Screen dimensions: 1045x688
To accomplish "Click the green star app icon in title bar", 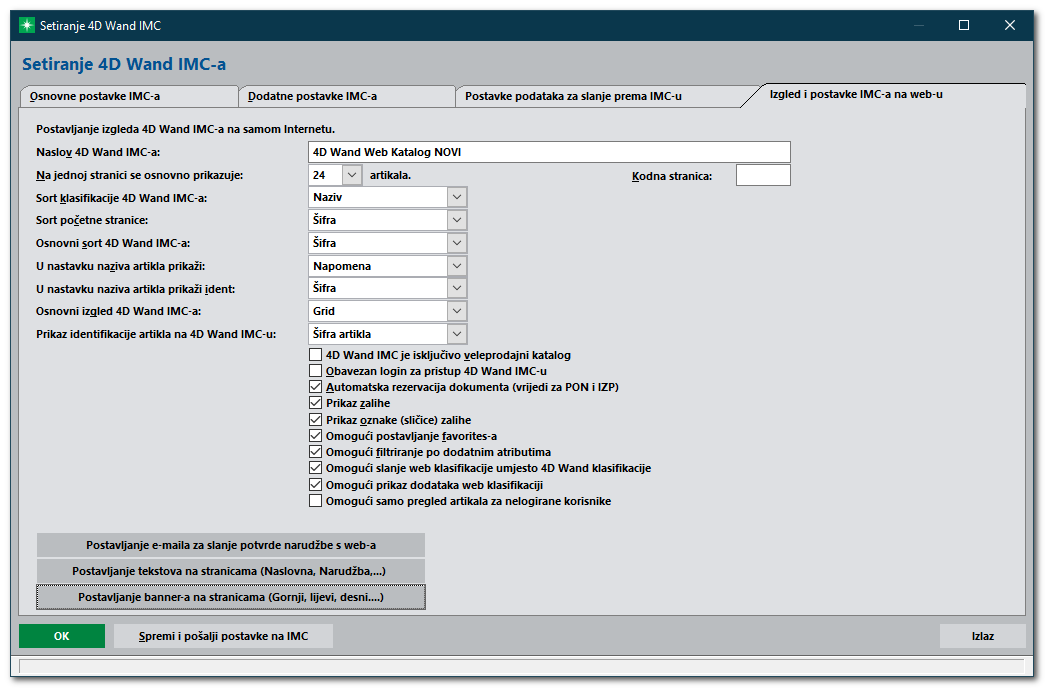I will tap(27, 25).
